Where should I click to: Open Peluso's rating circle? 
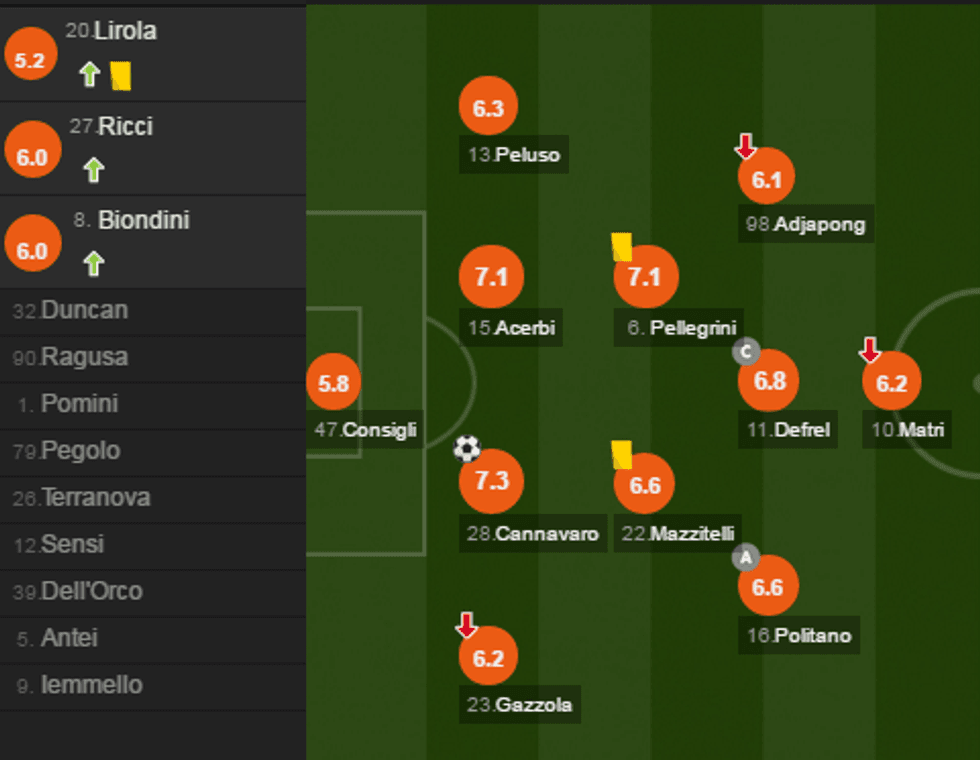click(487, 107)
